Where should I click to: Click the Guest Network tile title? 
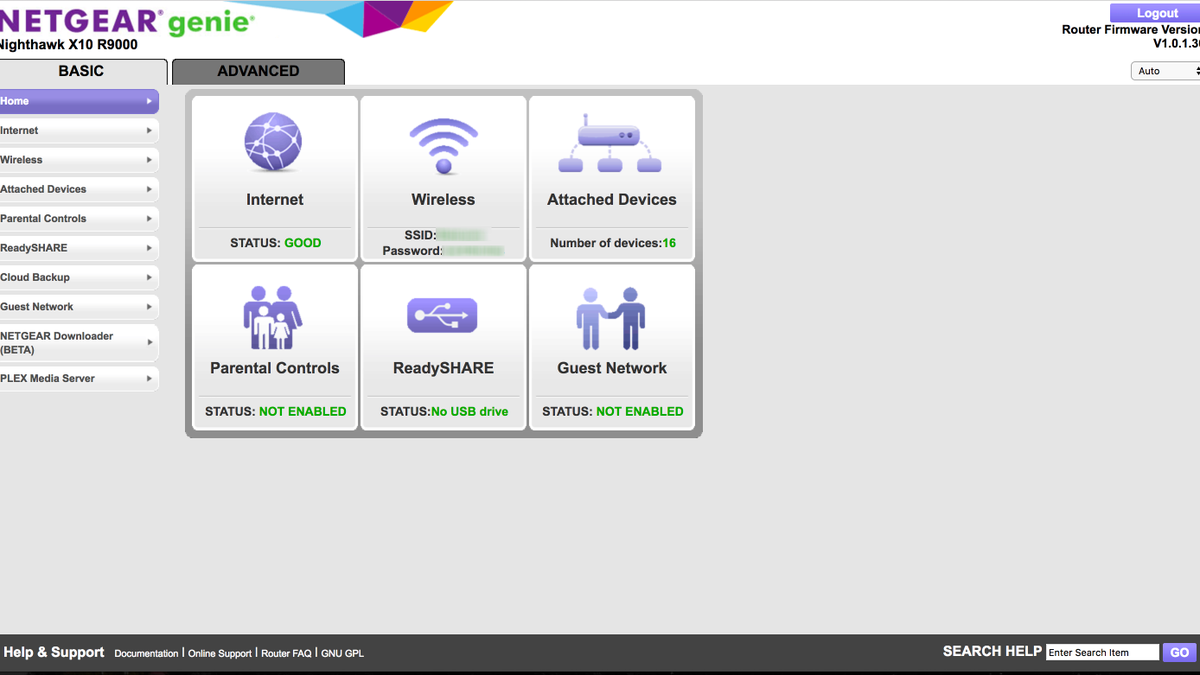612,368
